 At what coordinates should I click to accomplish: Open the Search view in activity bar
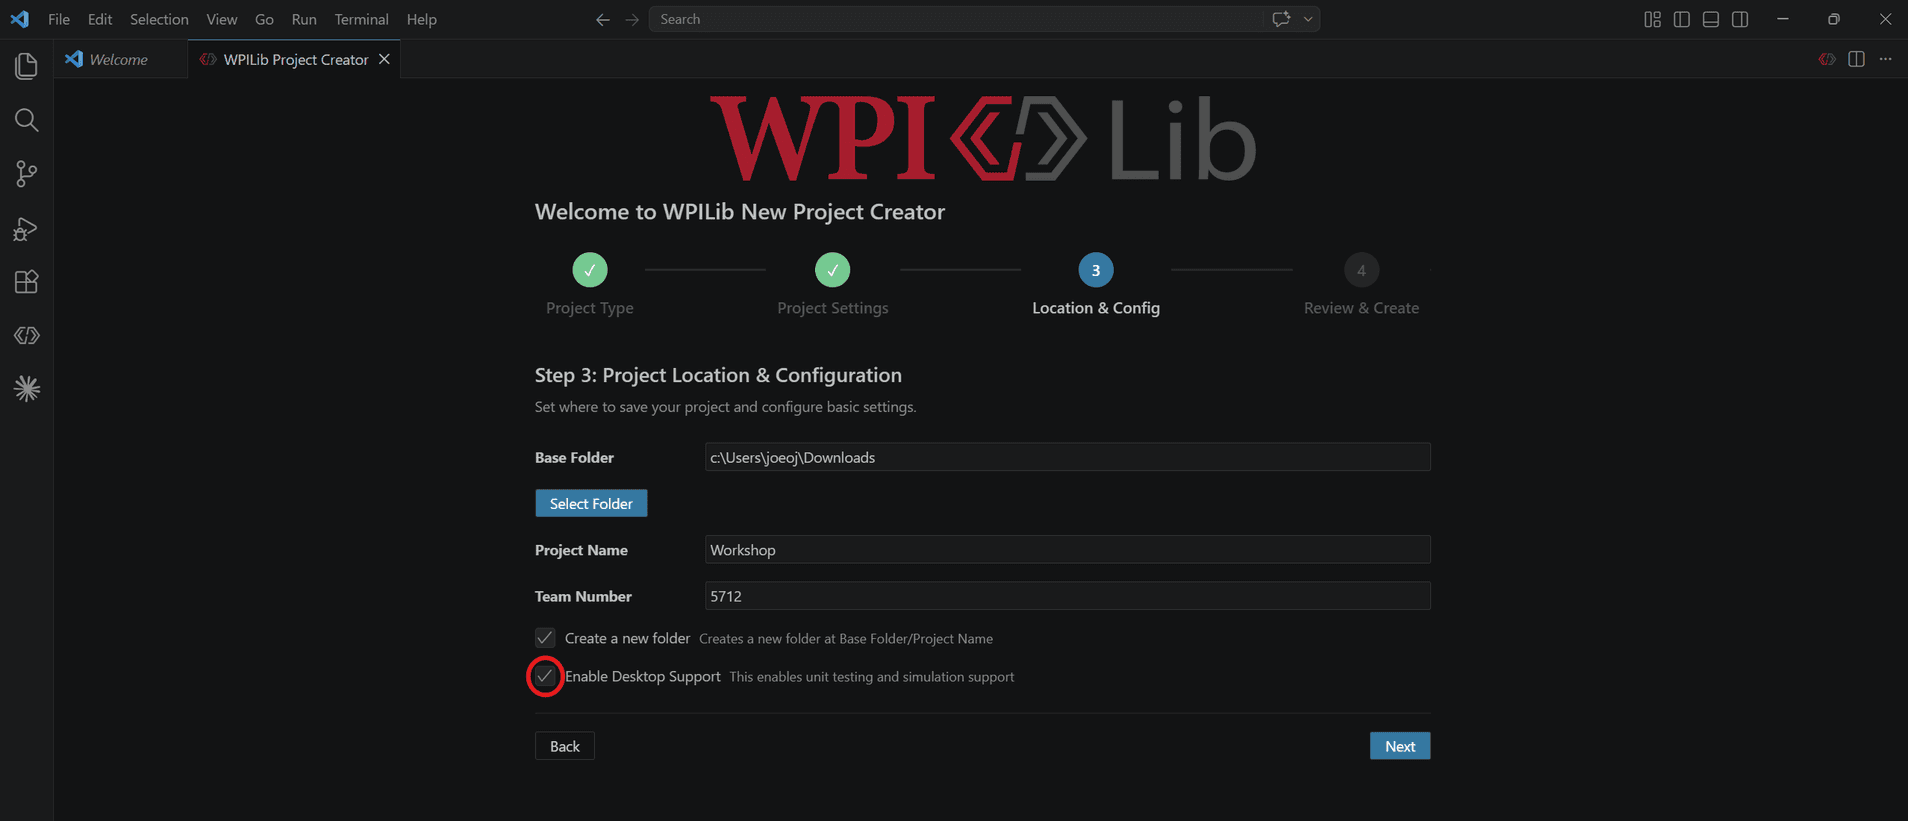26,120
